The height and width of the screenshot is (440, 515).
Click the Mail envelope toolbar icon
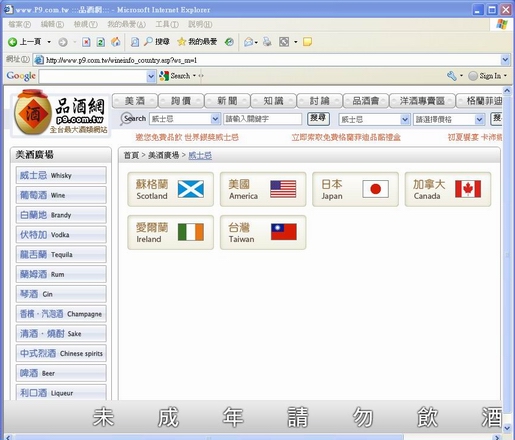(x=249, y=42)
